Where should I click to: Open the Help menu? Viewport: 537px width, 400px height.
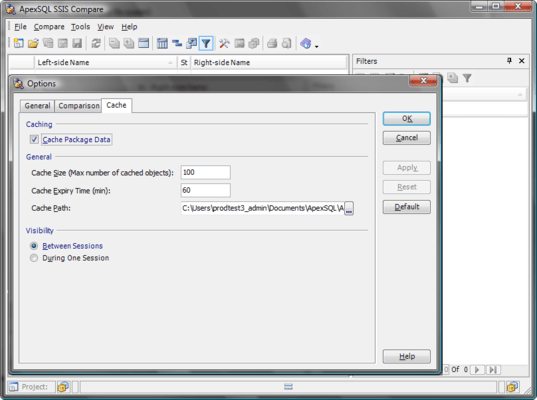[x=129, y=27]
